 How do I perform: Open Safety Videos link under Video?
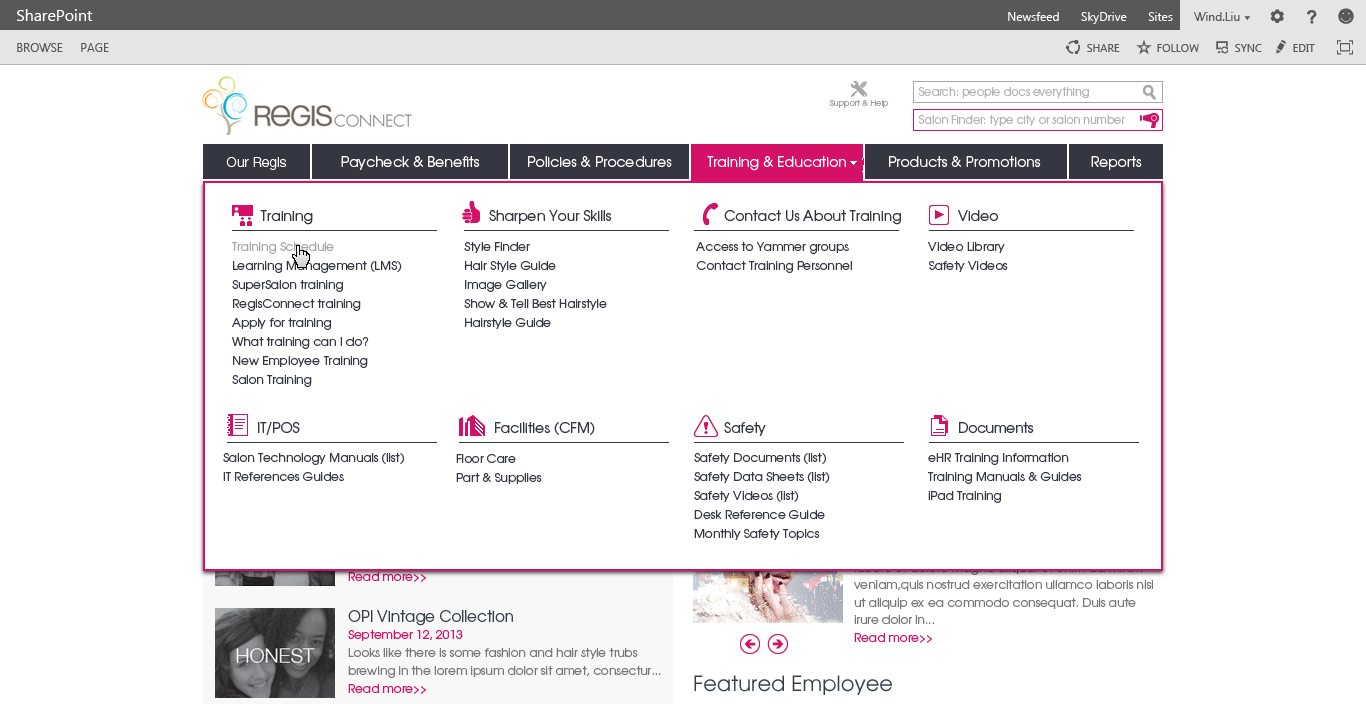[x=968, y=266]
